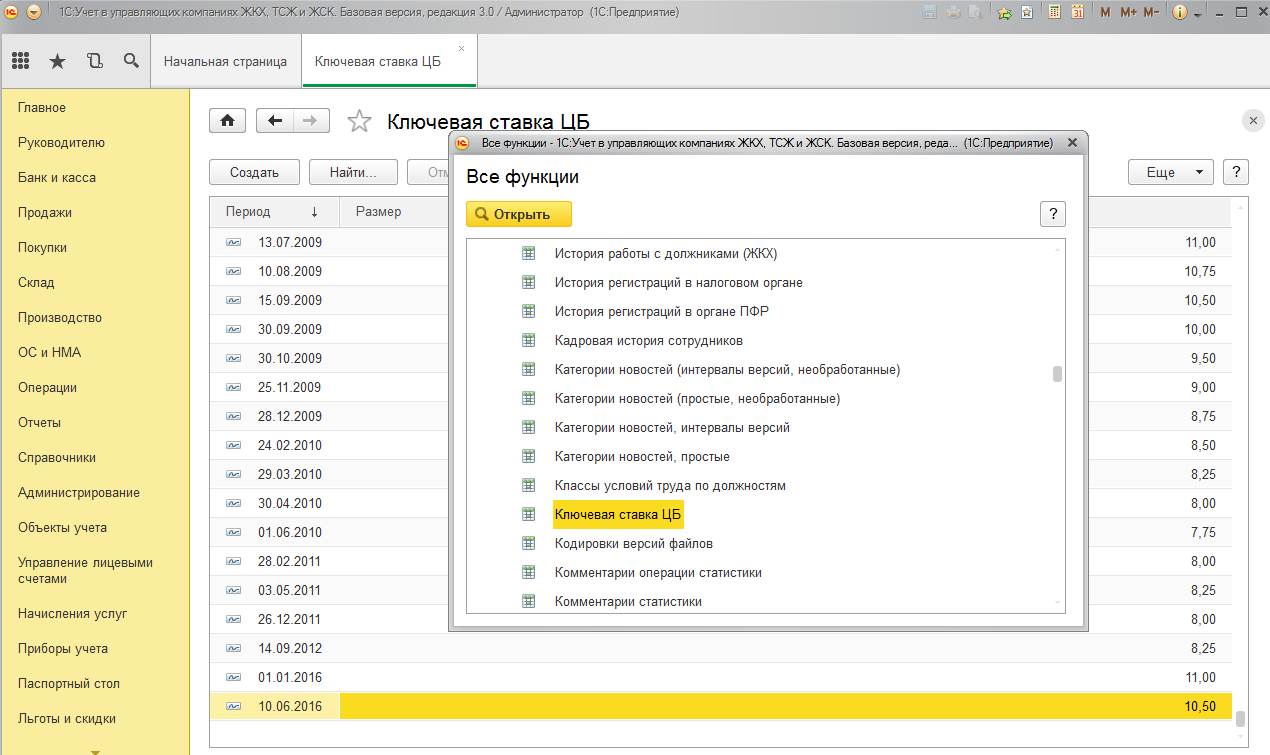Click the home button in the form
1270x755 pixels.
(227, 121)
